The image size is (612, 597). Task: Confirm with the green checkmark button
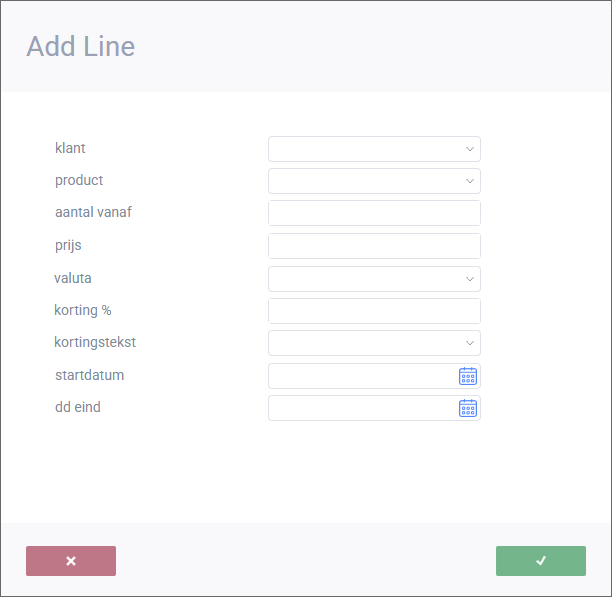[541, 561]
